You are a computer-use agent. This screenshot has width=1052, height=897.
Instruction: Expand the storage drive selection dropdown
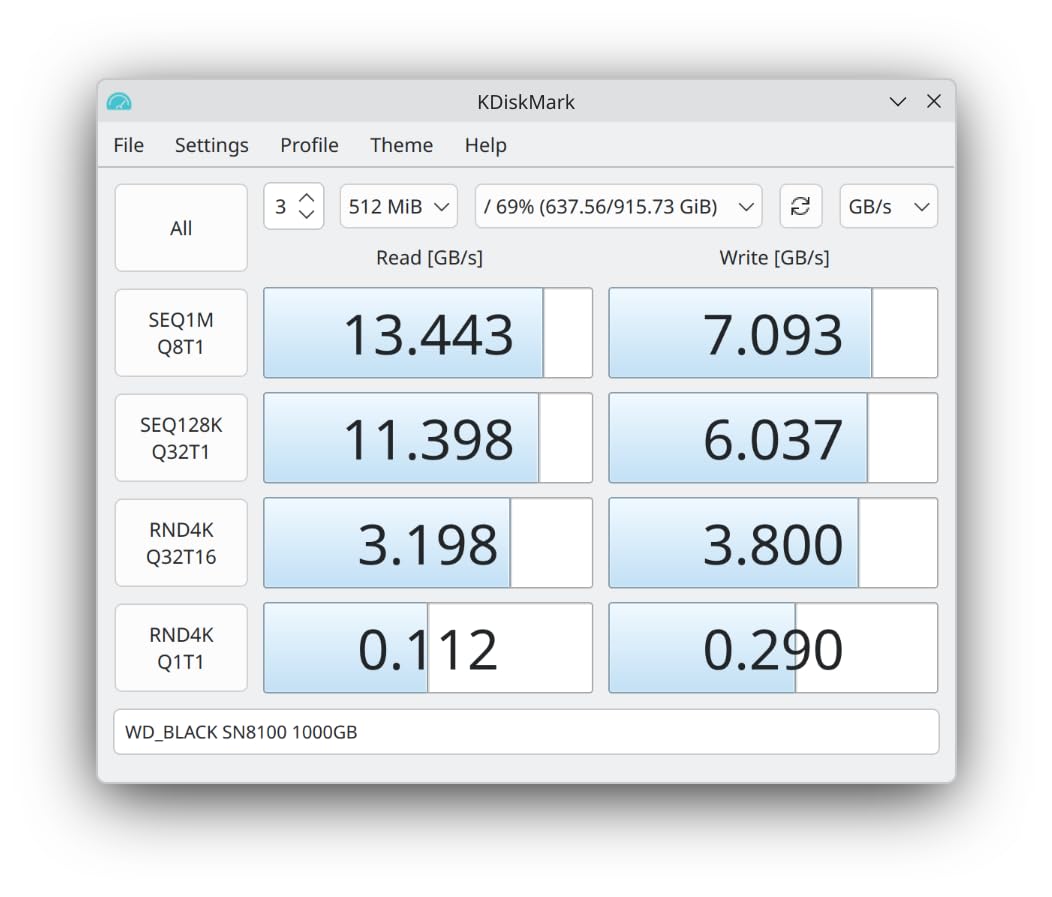coord(618,207)
